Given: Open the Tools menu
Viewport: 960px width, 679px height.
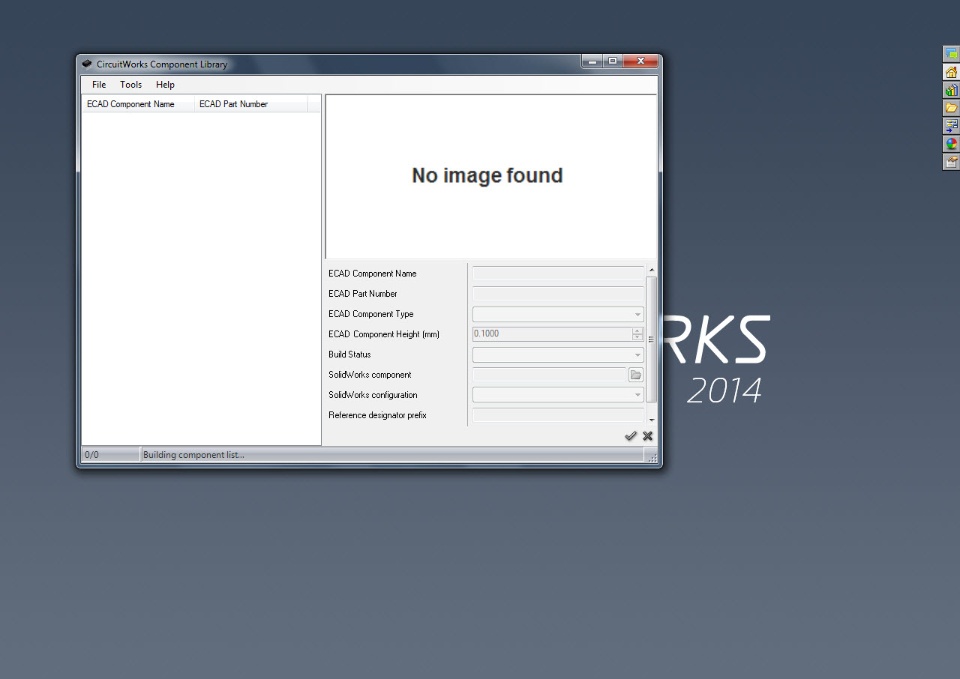Looking at the screenshot, I should tap(131, 84).
